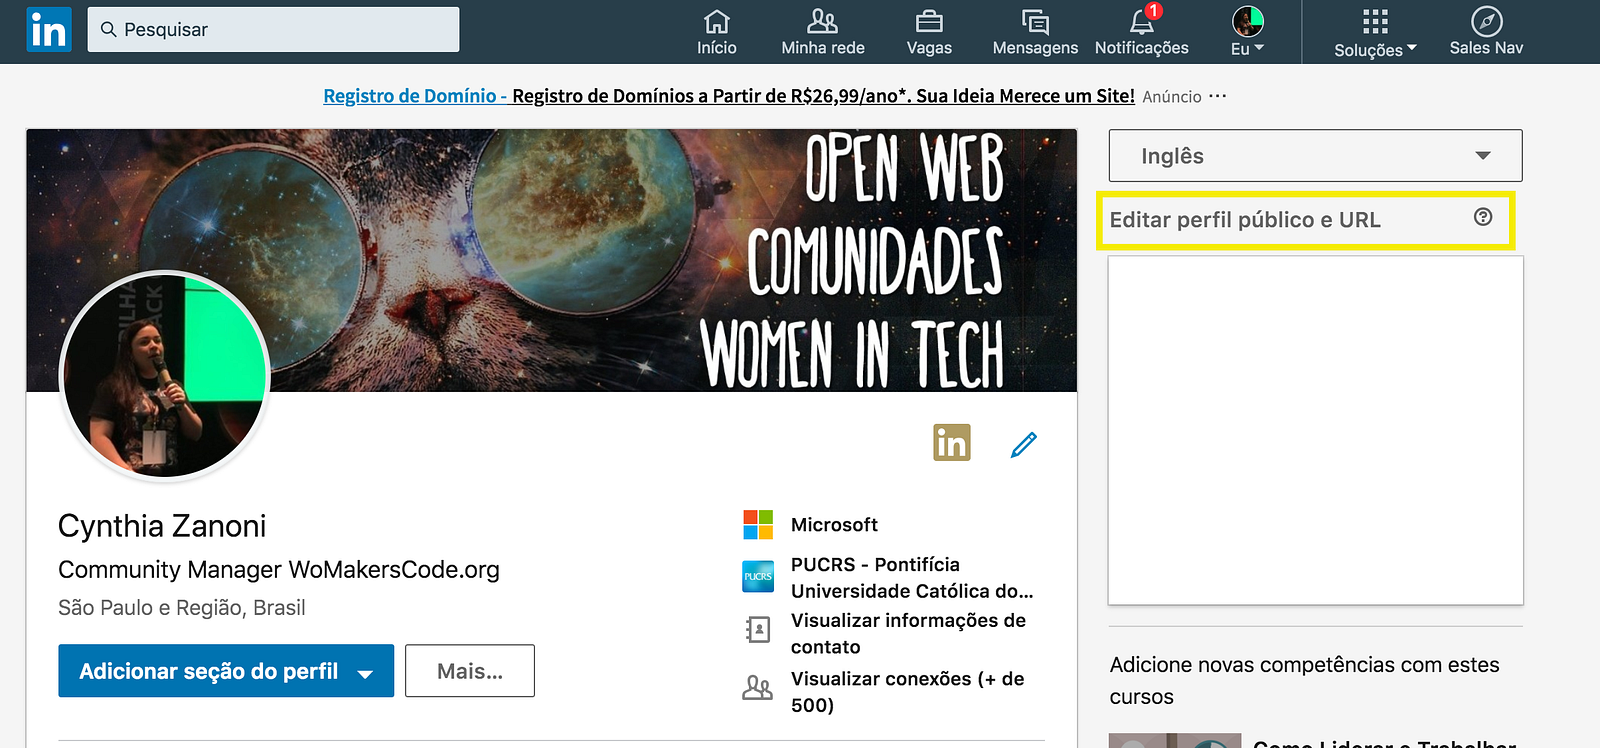Image resolution: width=1600 pixels, height=748 pixels.
Task: Click help icon beside Editar perfil público
Action: pos(1483,217)
